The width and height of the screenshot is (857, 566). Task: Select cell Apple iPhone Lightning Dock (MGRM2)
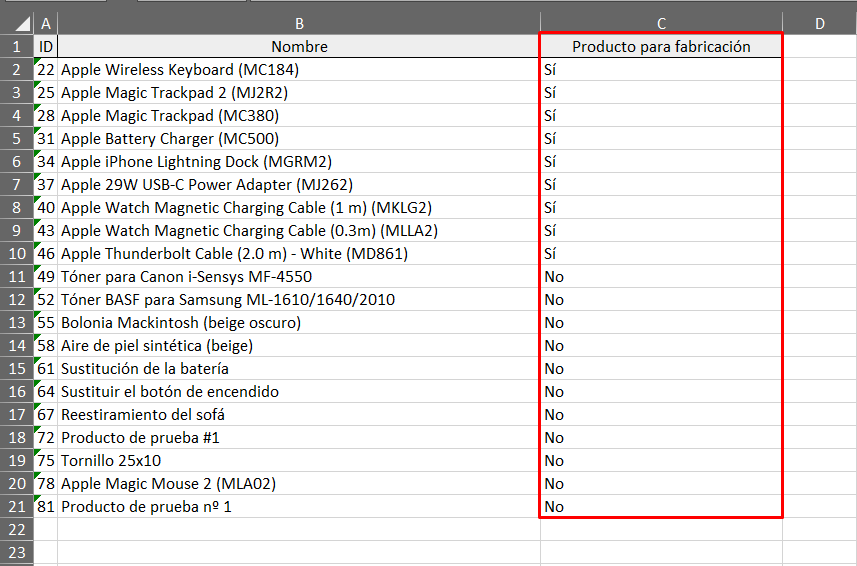click(299, 161)
